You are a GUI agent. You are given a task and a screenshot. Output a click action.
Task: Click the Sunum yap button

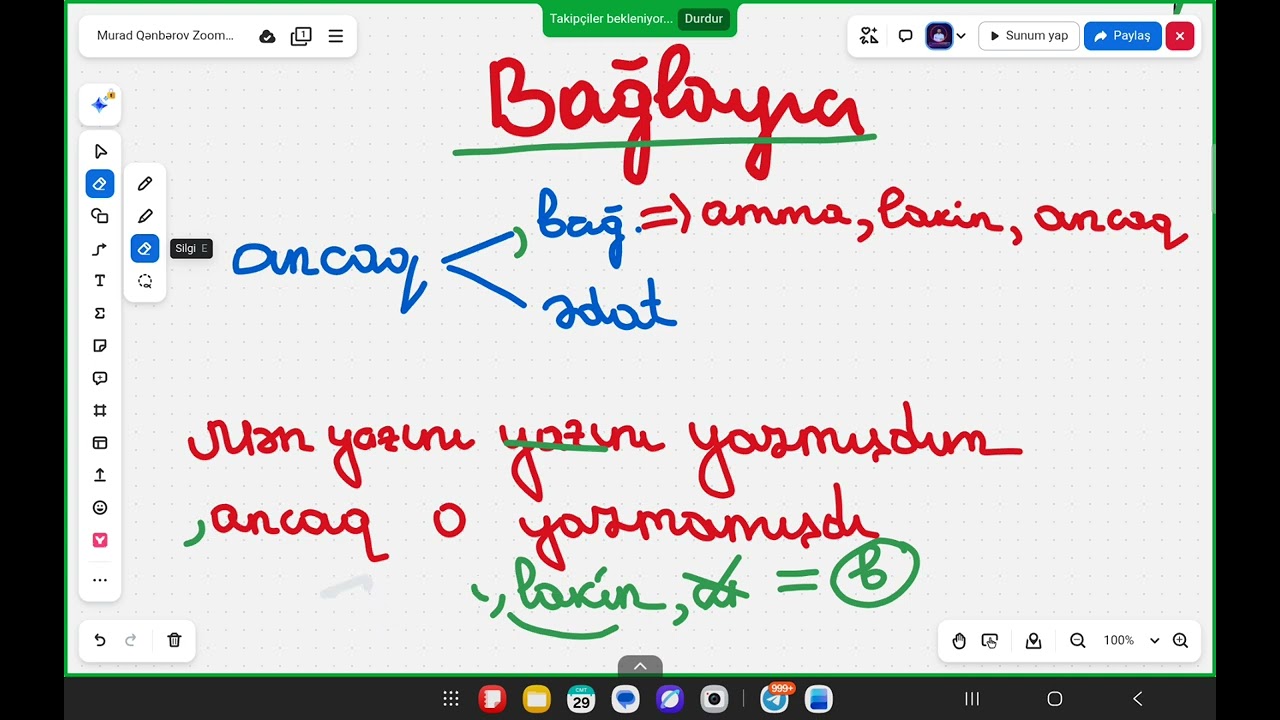1028,36
